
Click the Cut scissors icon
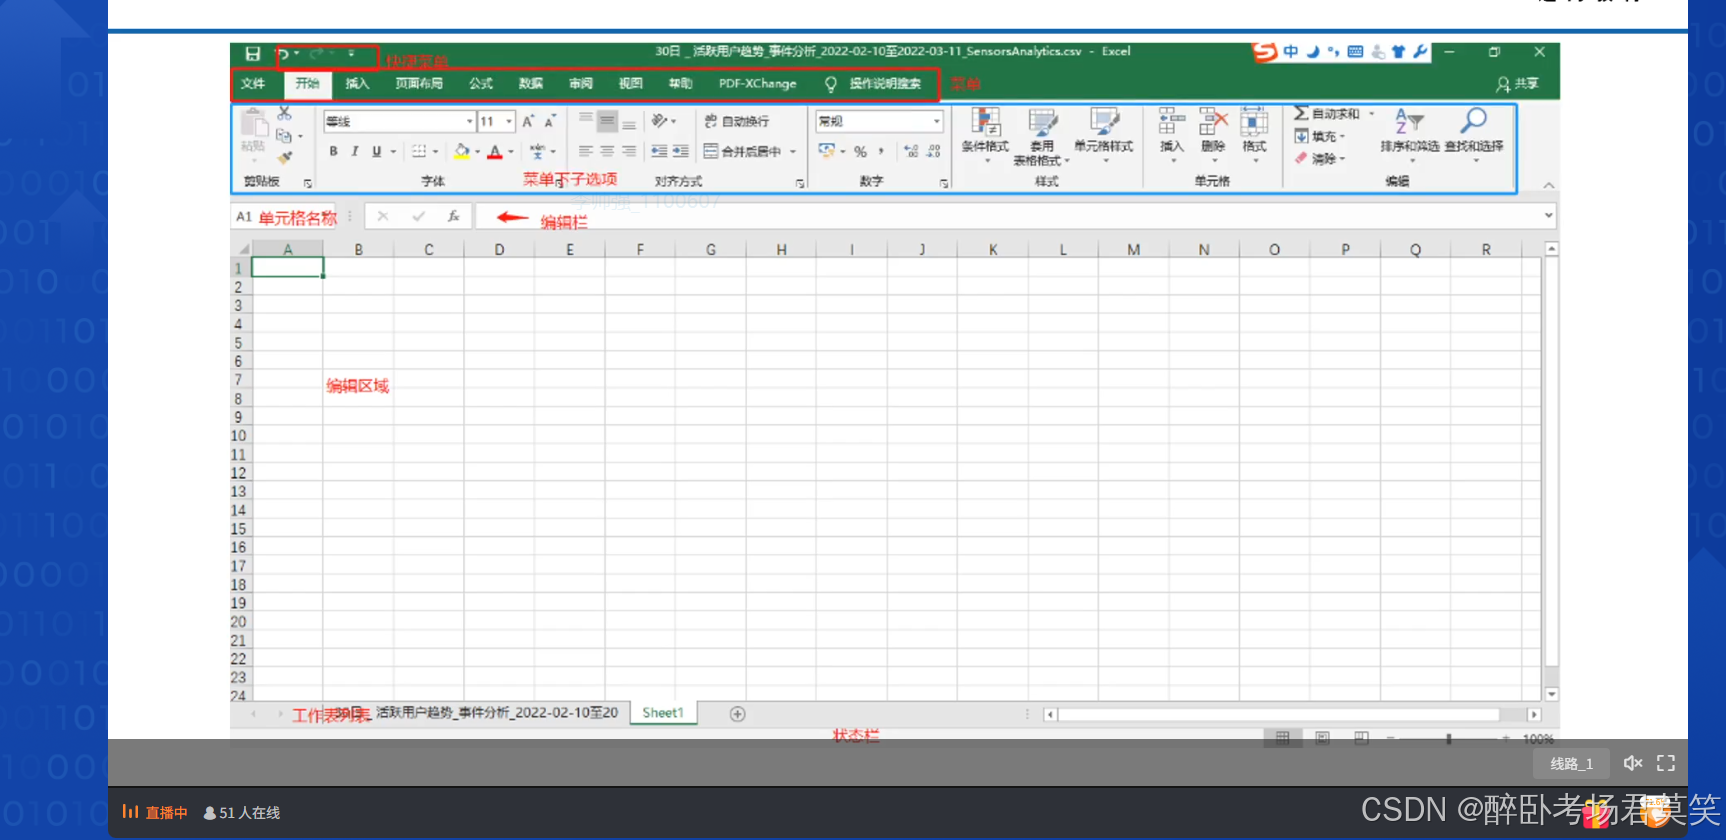[284, 114]
